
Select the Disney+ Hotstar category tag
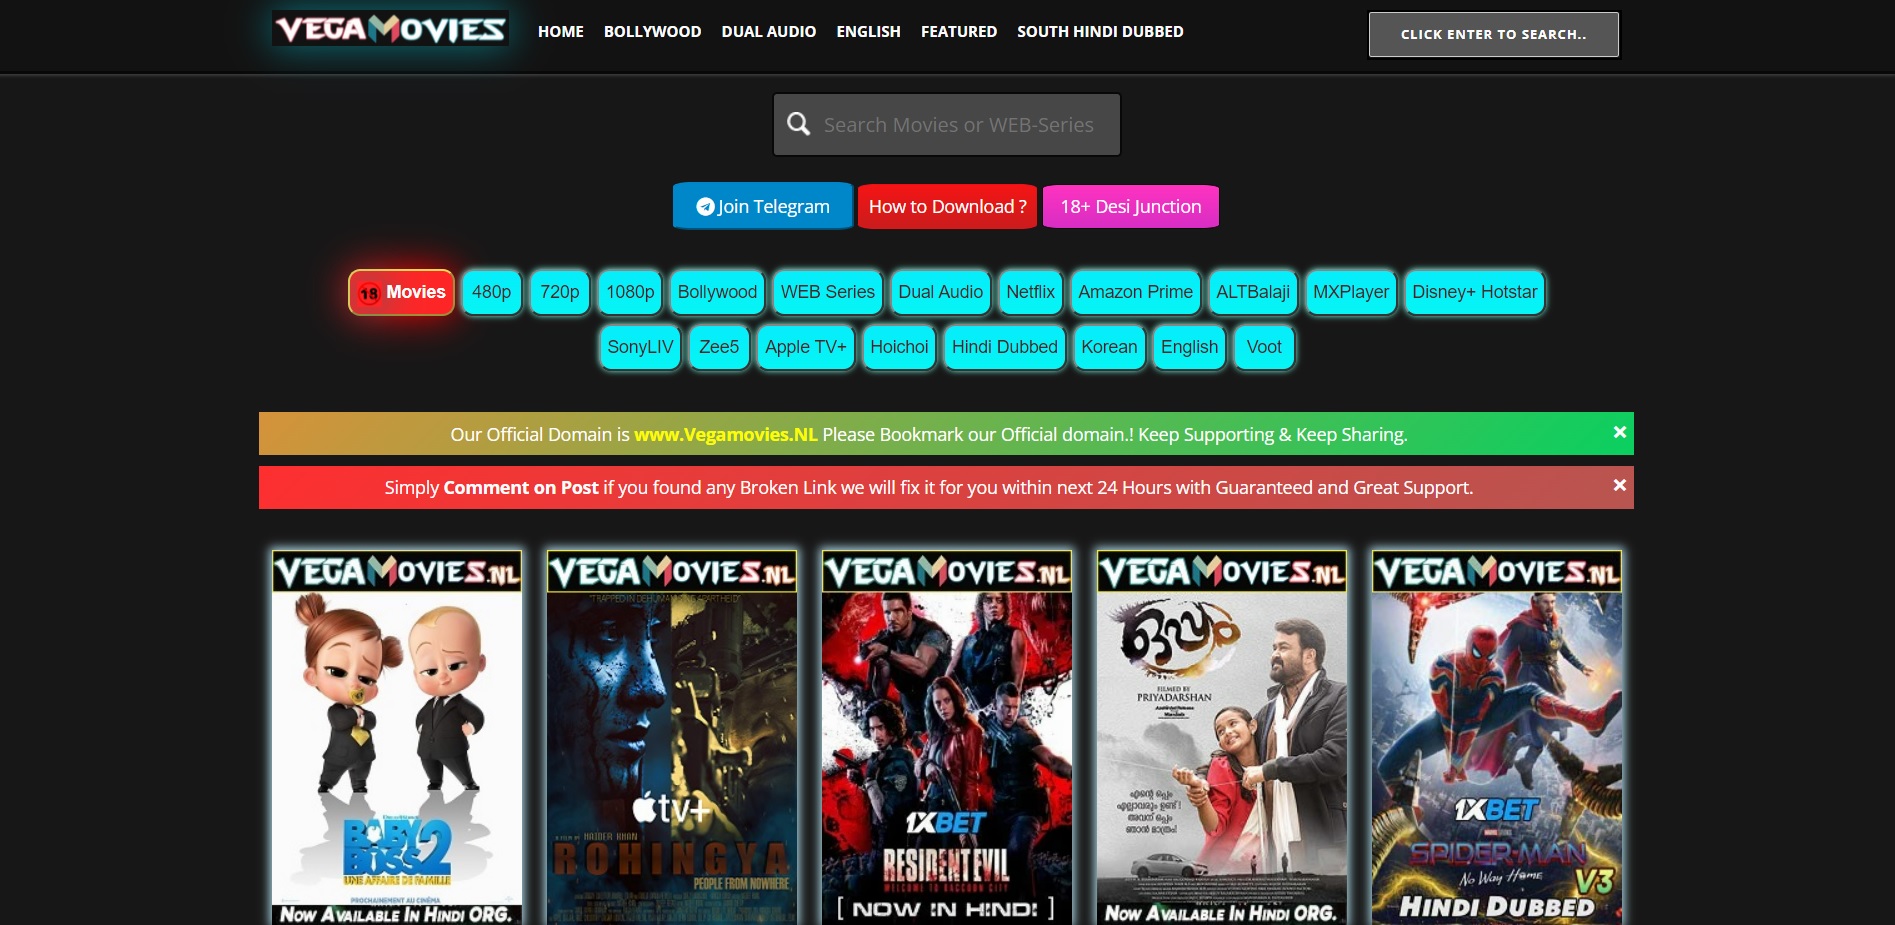click(x=1474, y=292)
